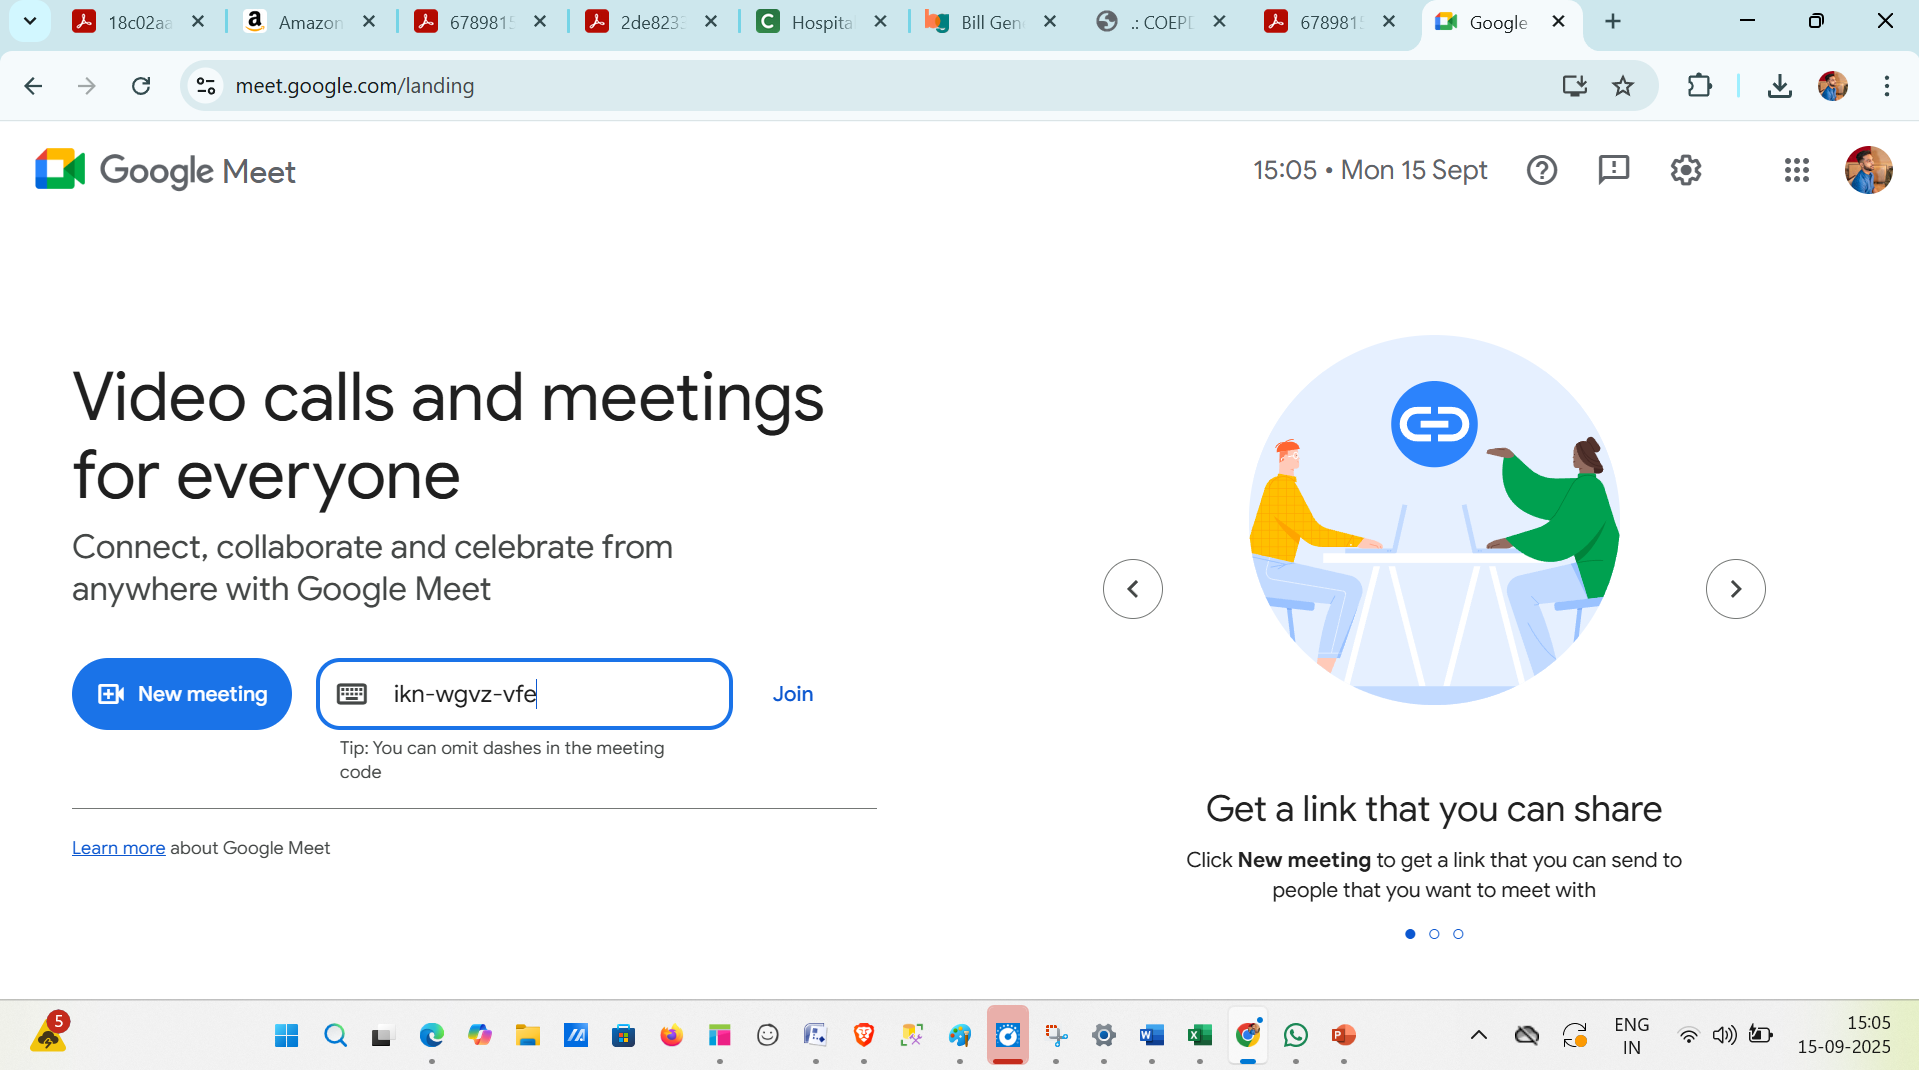Click Join next to the meeting code

pos(792,694)
